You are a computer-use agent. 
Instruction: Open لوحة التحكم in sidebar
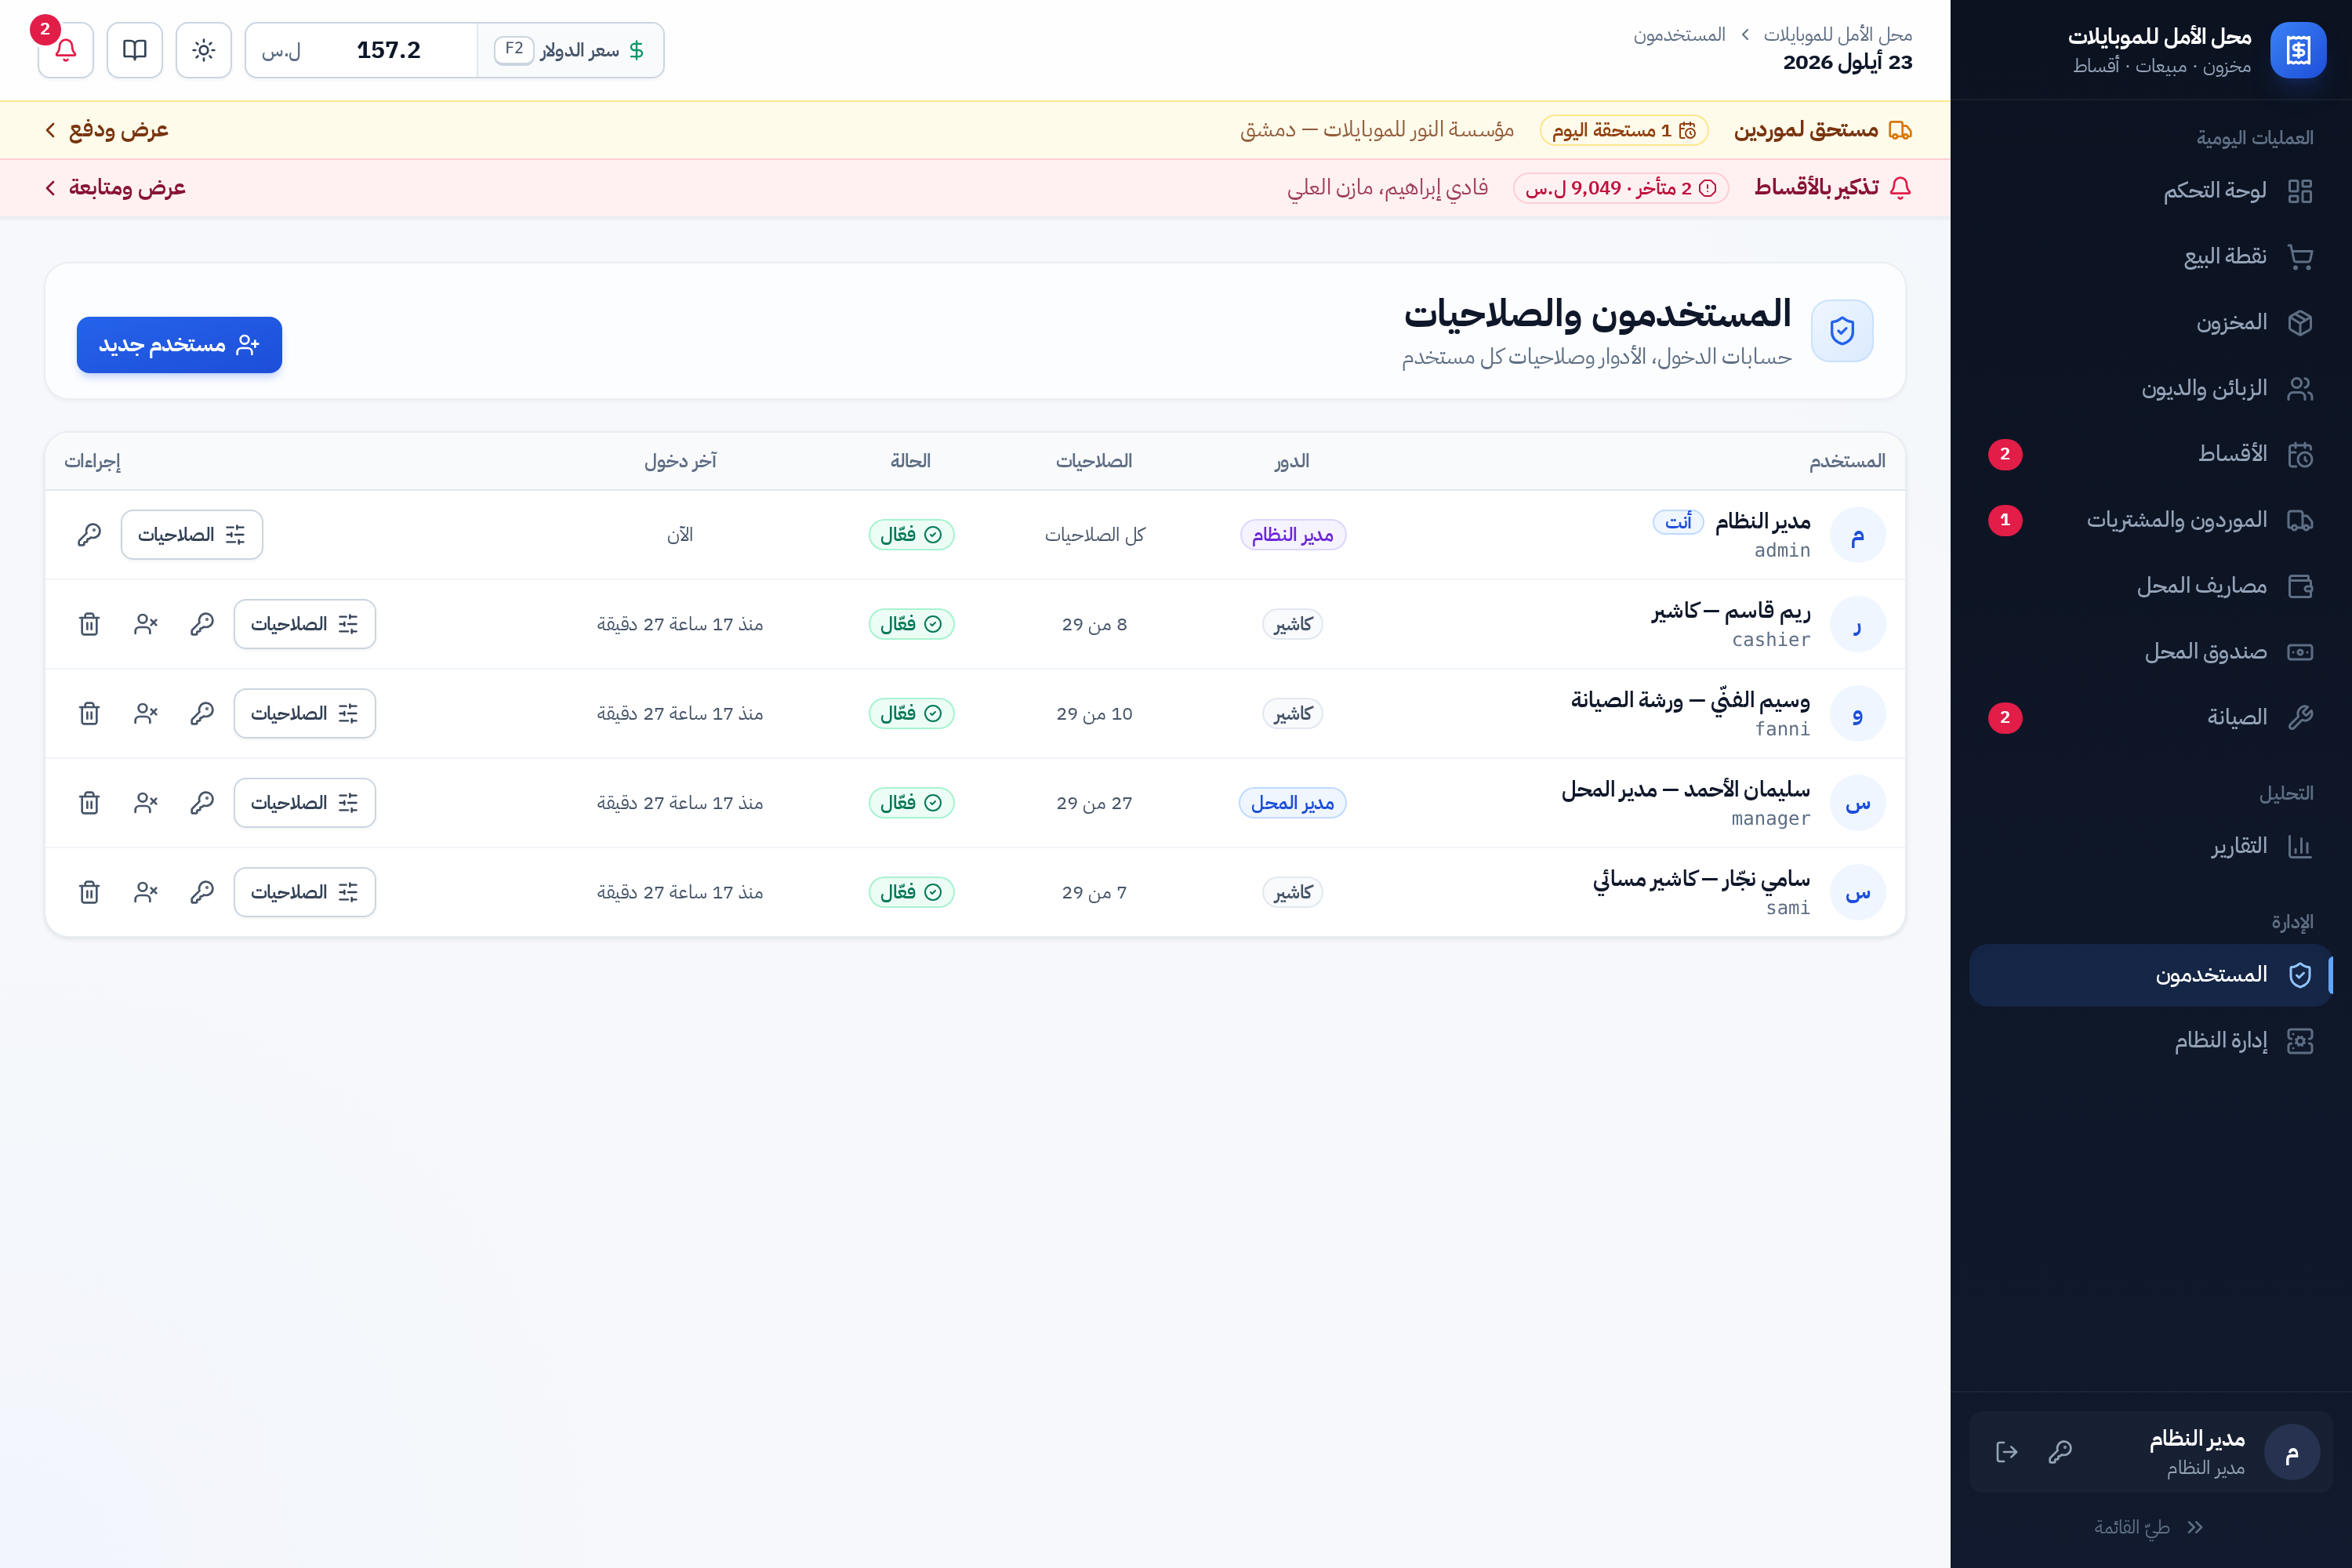2151,191
